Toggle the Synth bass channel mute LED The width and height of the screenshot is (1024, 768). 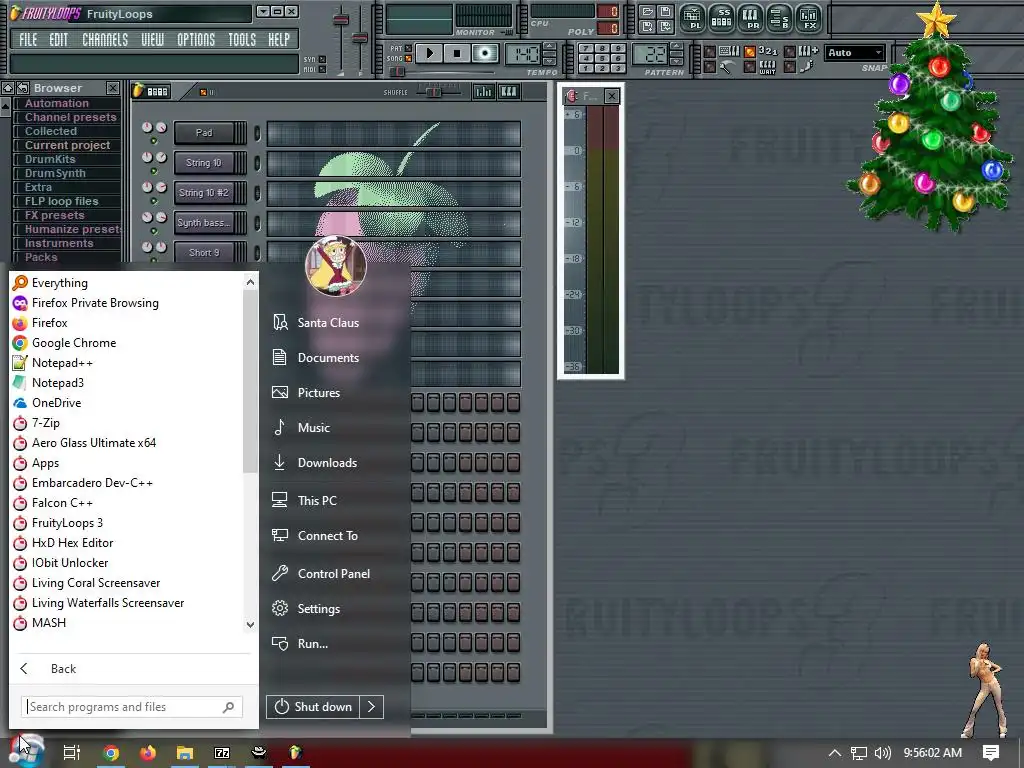(153, 231)
